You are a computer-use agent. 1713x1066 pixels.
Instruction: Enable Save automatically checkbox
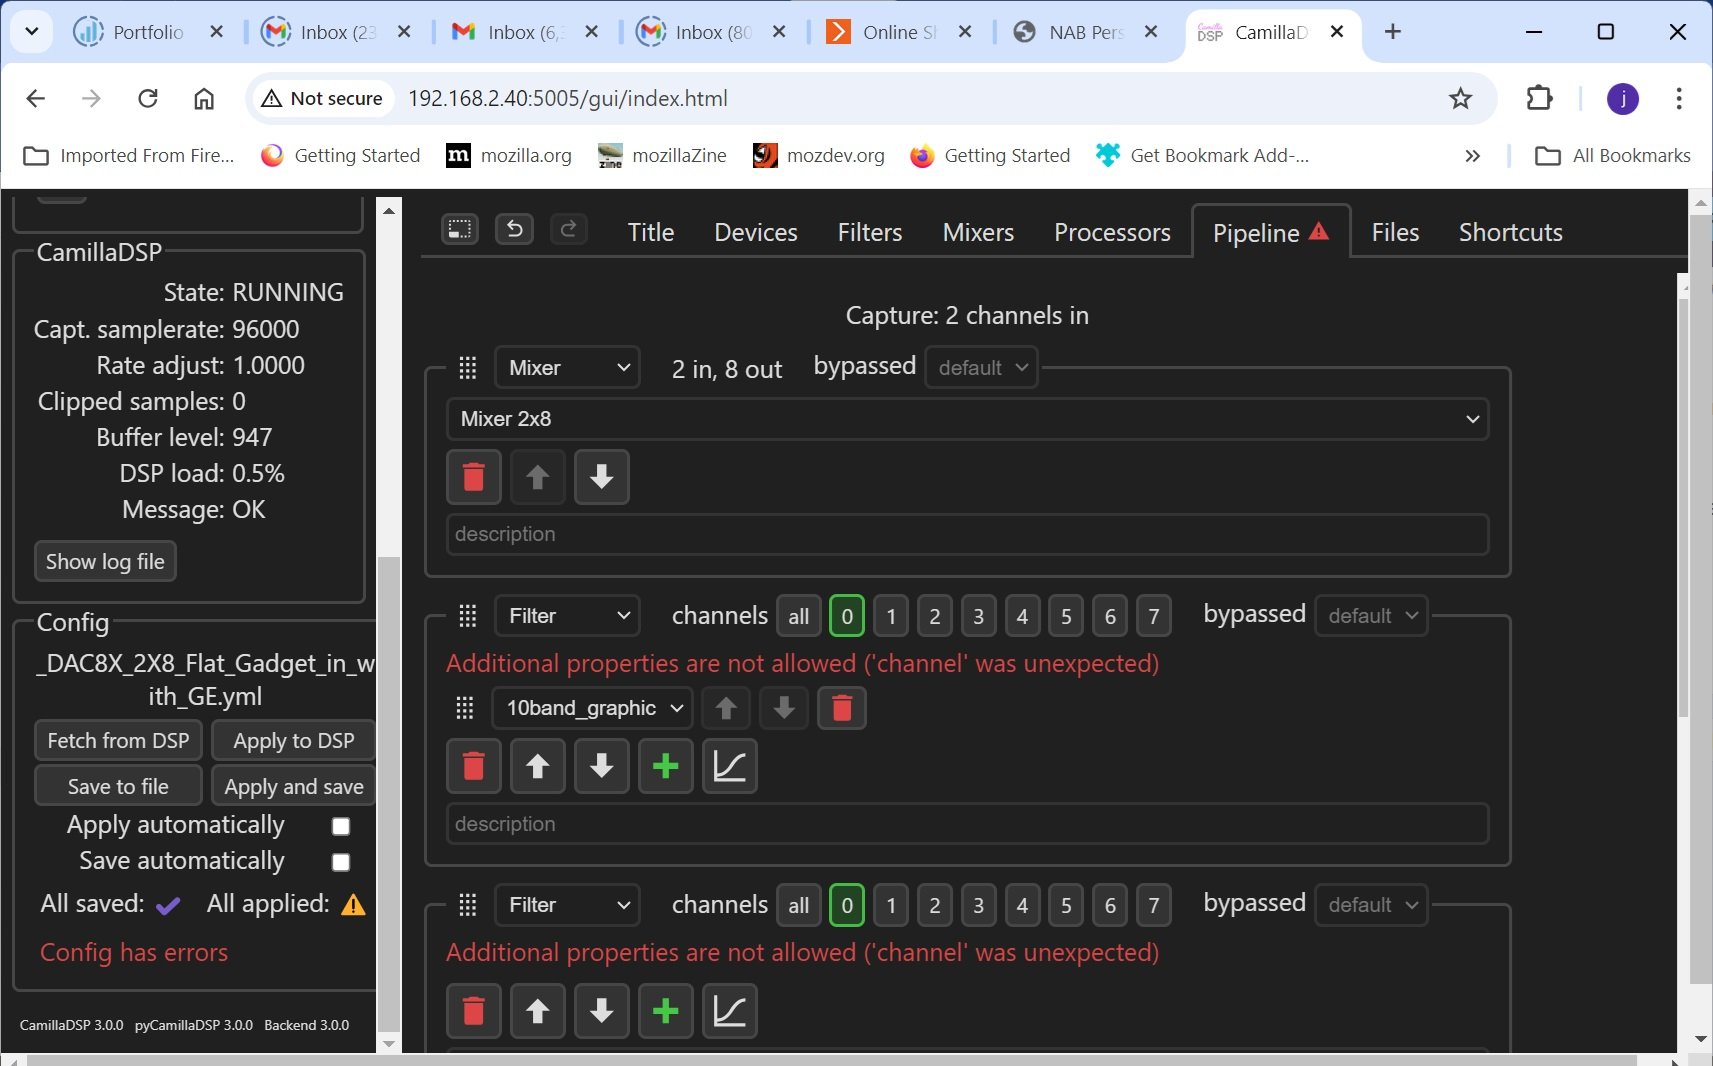tap(341, 862)
